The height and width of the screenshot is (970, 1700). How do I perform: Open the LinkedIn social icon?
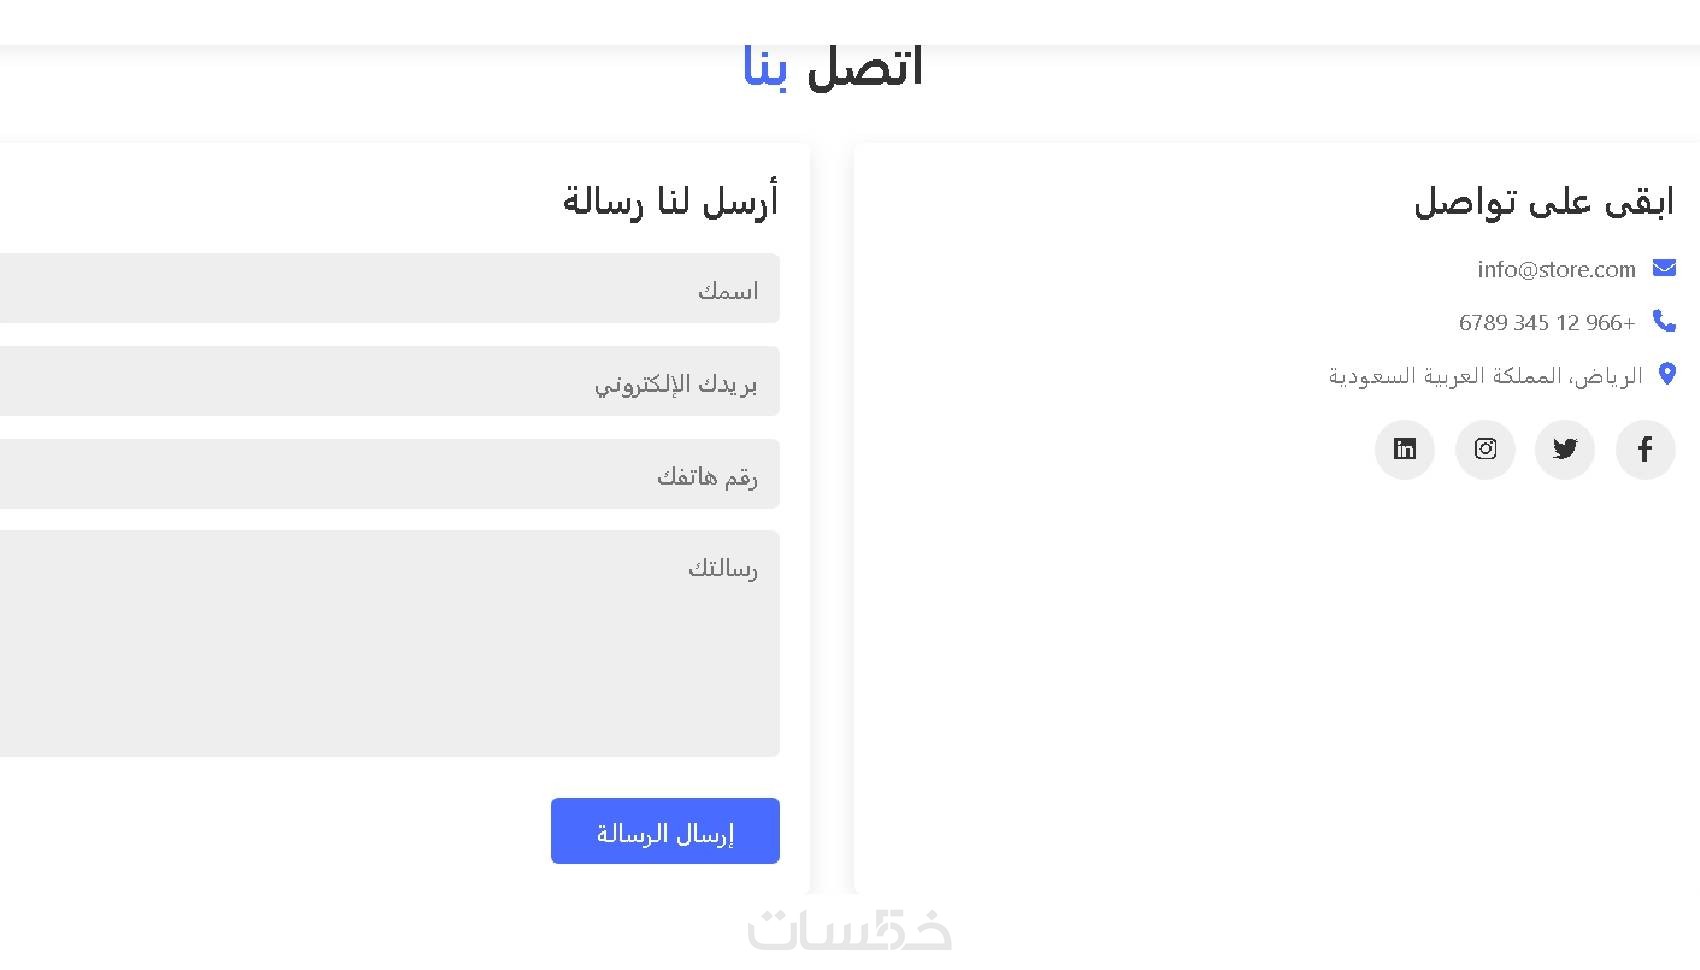point(1405,449)
